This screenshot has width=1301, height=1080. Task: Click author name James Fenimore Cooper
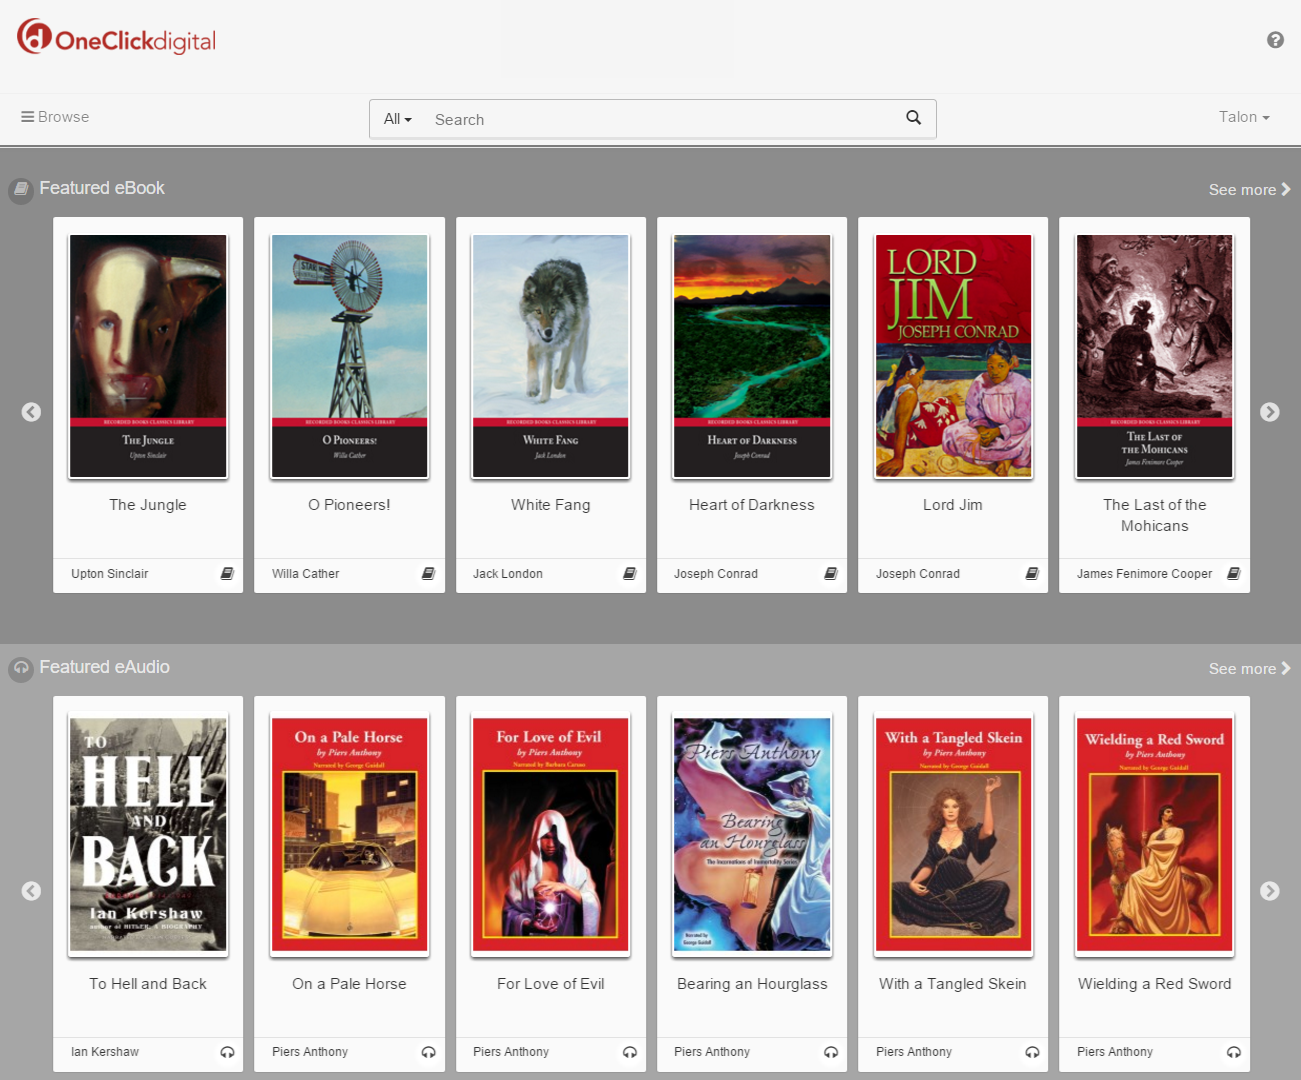coord(1145,574)
